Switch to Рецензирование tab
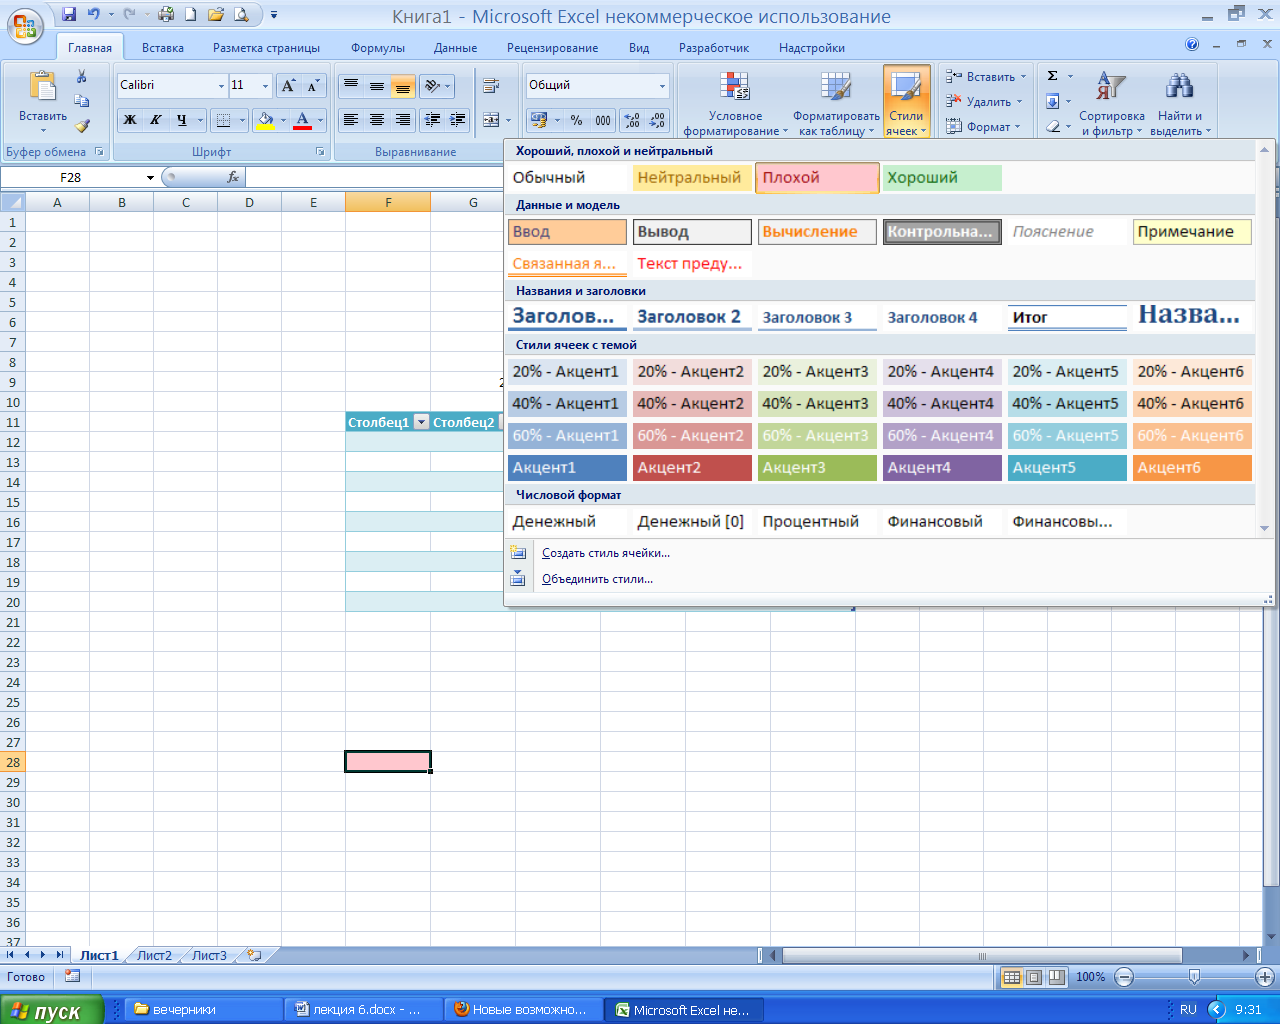Viewport: 1280px width, 1024px height. [x=552, y=48]
